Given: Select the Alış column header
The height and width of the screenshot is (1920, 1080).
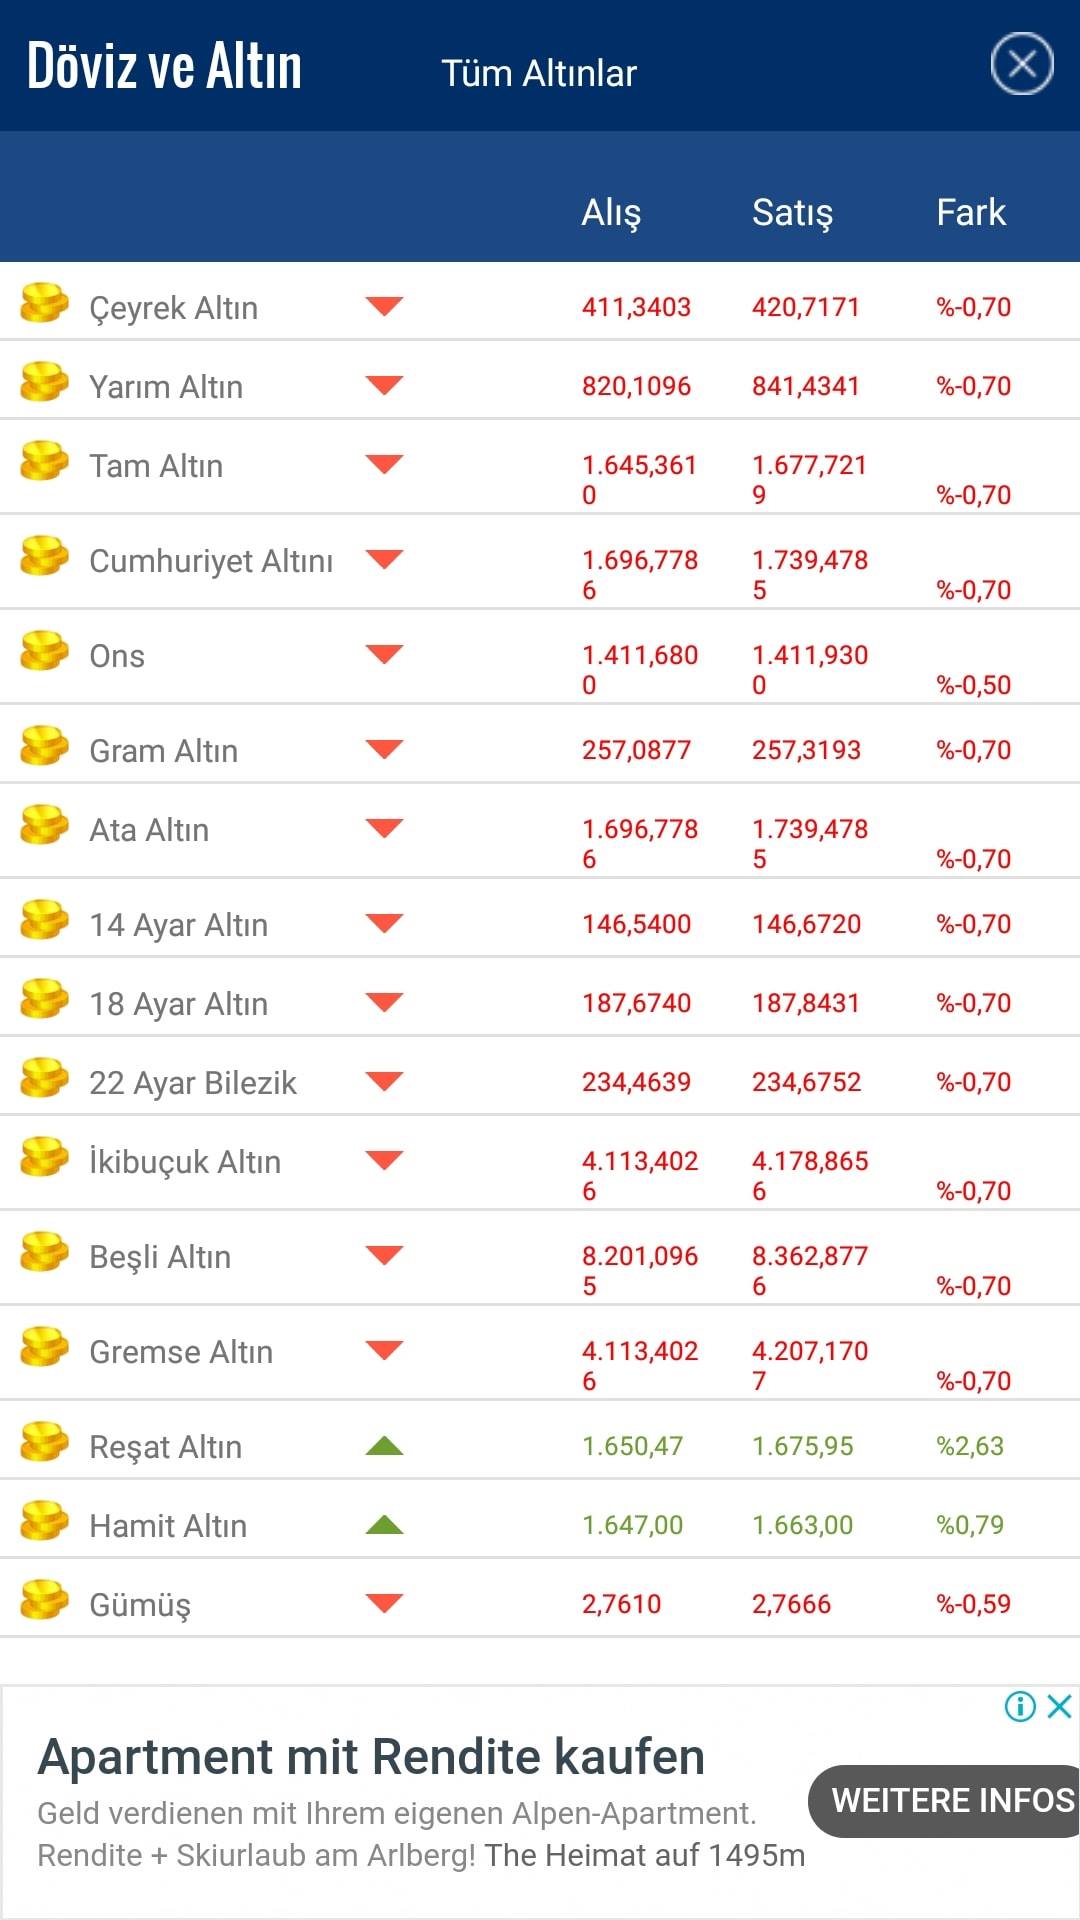Looking at the screenshot, I should click(x=611, y=213).
